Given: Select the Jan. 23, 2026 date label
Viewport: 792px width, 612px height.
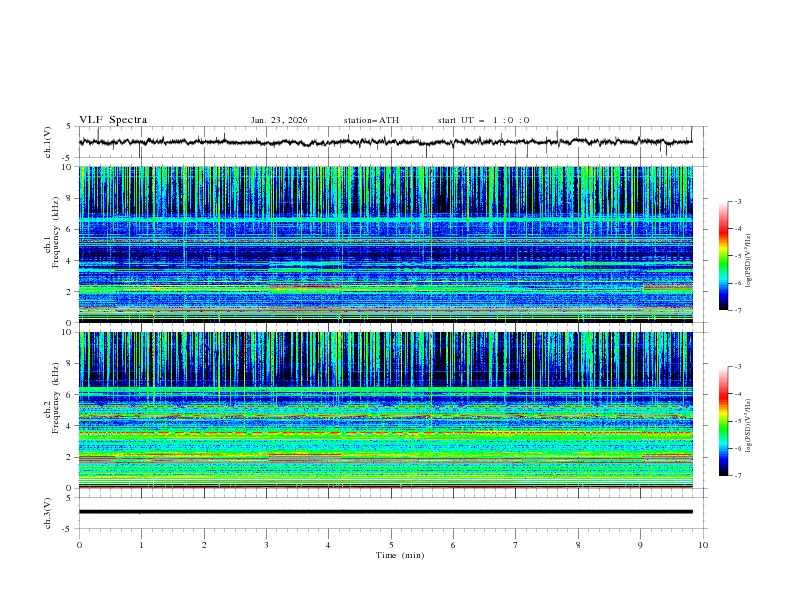Looking at the screenshot, I should click(x=279, y=120).
